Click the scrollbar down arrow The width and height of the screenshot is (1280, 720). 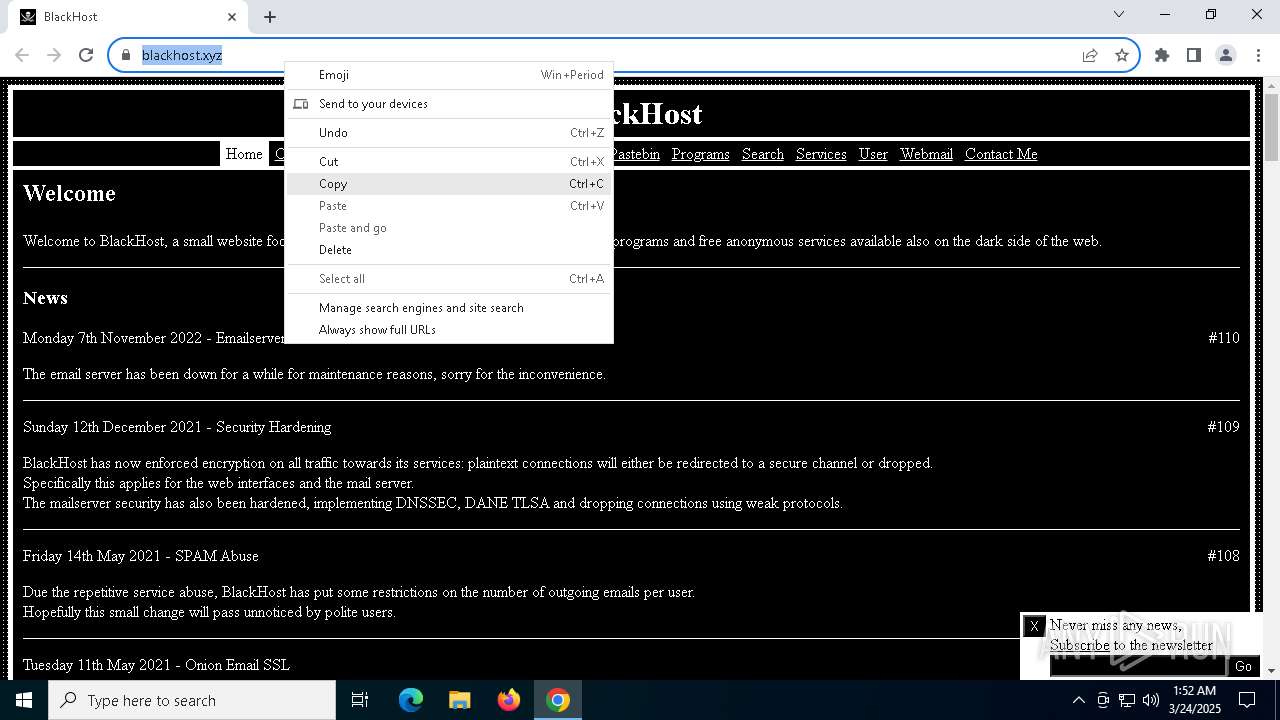[x=1271, y=670]
